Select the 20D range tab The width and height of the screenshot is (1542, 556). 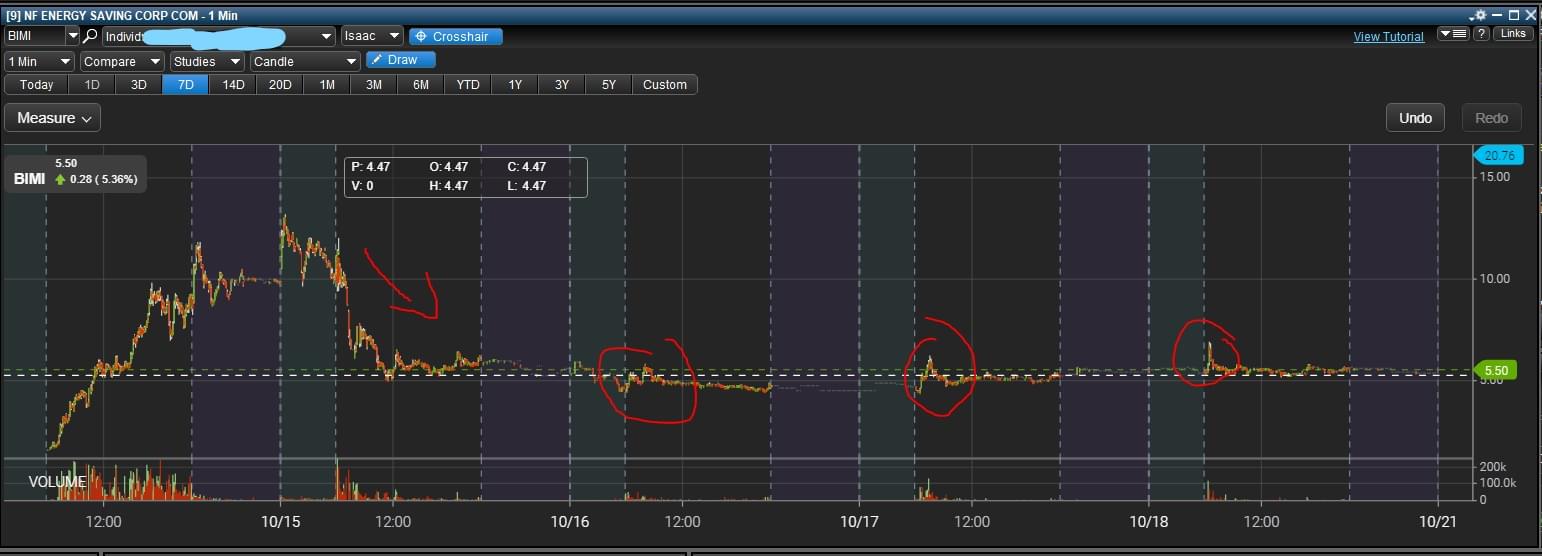pos(280,85)
